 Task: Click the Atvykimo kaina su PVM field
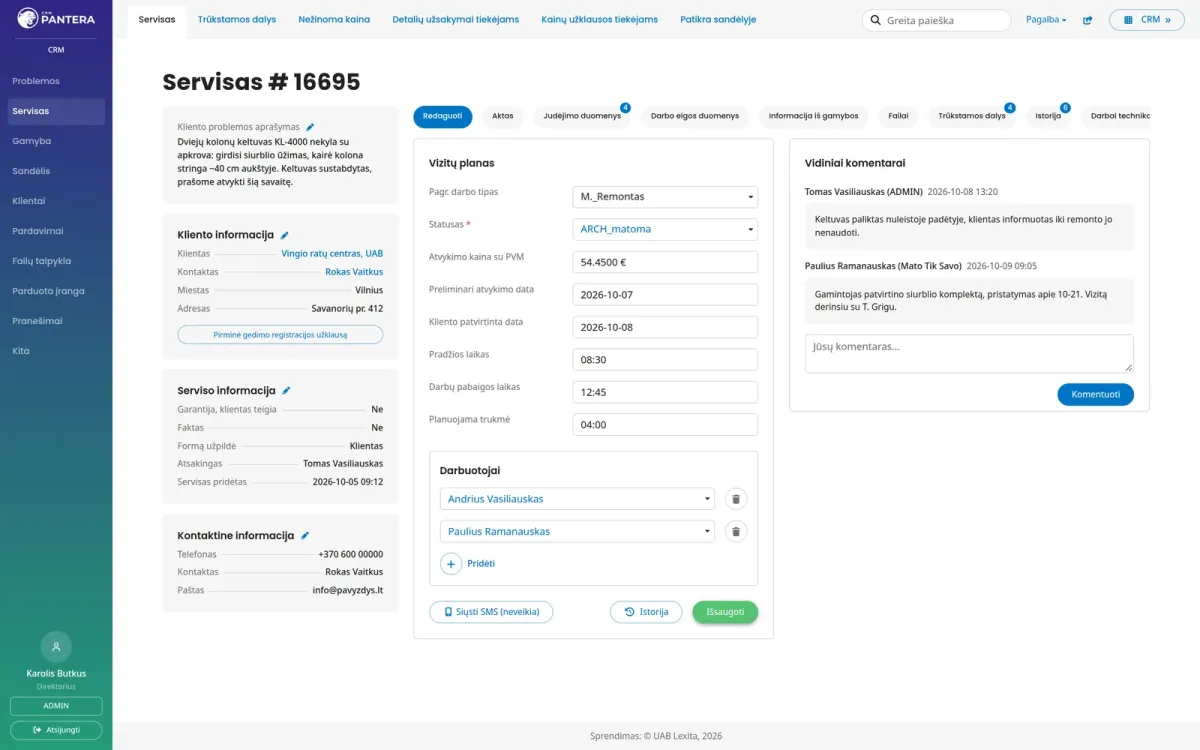[x=665, y=262]
